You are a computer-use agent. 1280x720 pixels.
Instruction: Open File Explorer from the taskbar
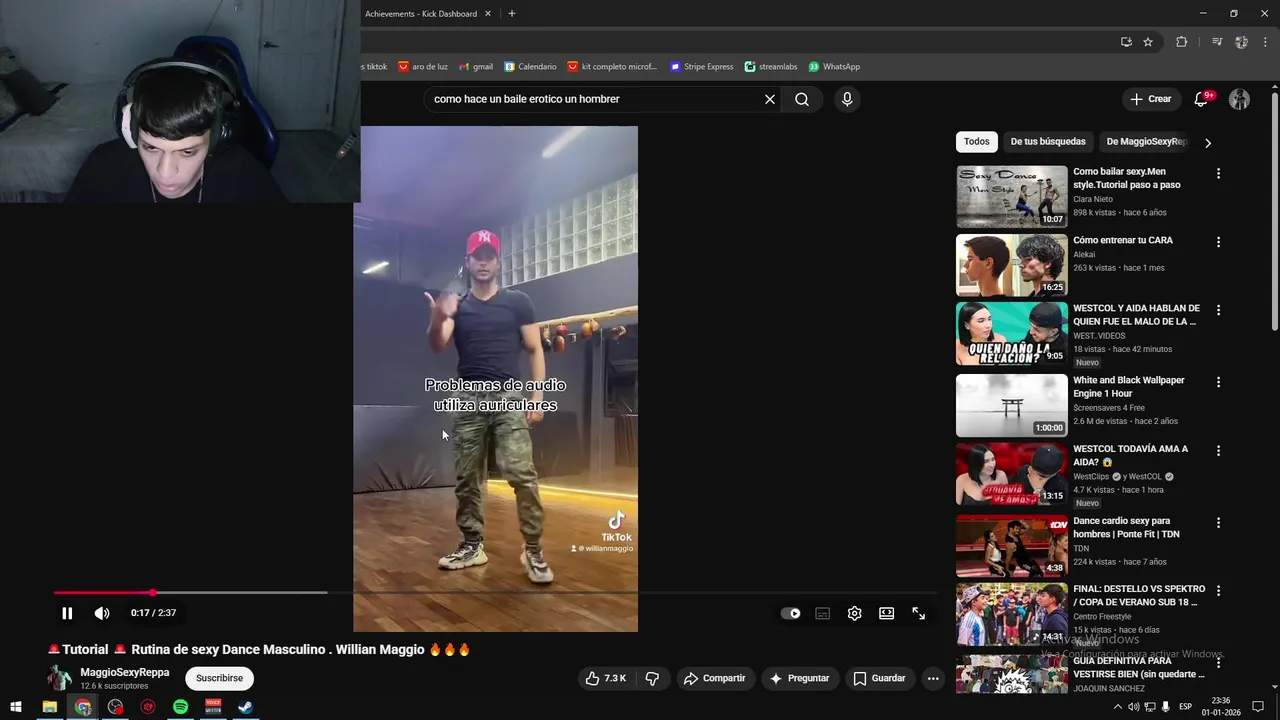49,707
